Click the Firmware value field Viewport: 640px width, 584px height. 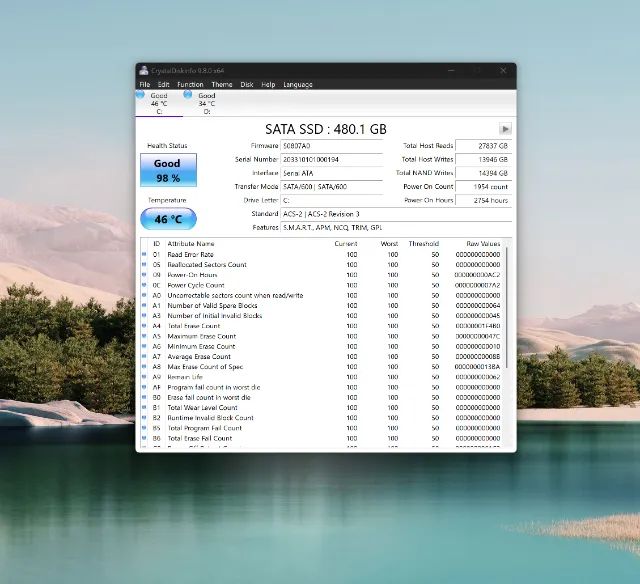click(331, 146)
